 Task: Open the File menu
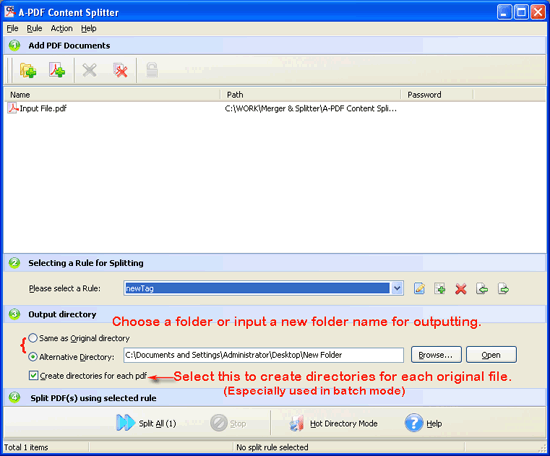click(12, 28)
